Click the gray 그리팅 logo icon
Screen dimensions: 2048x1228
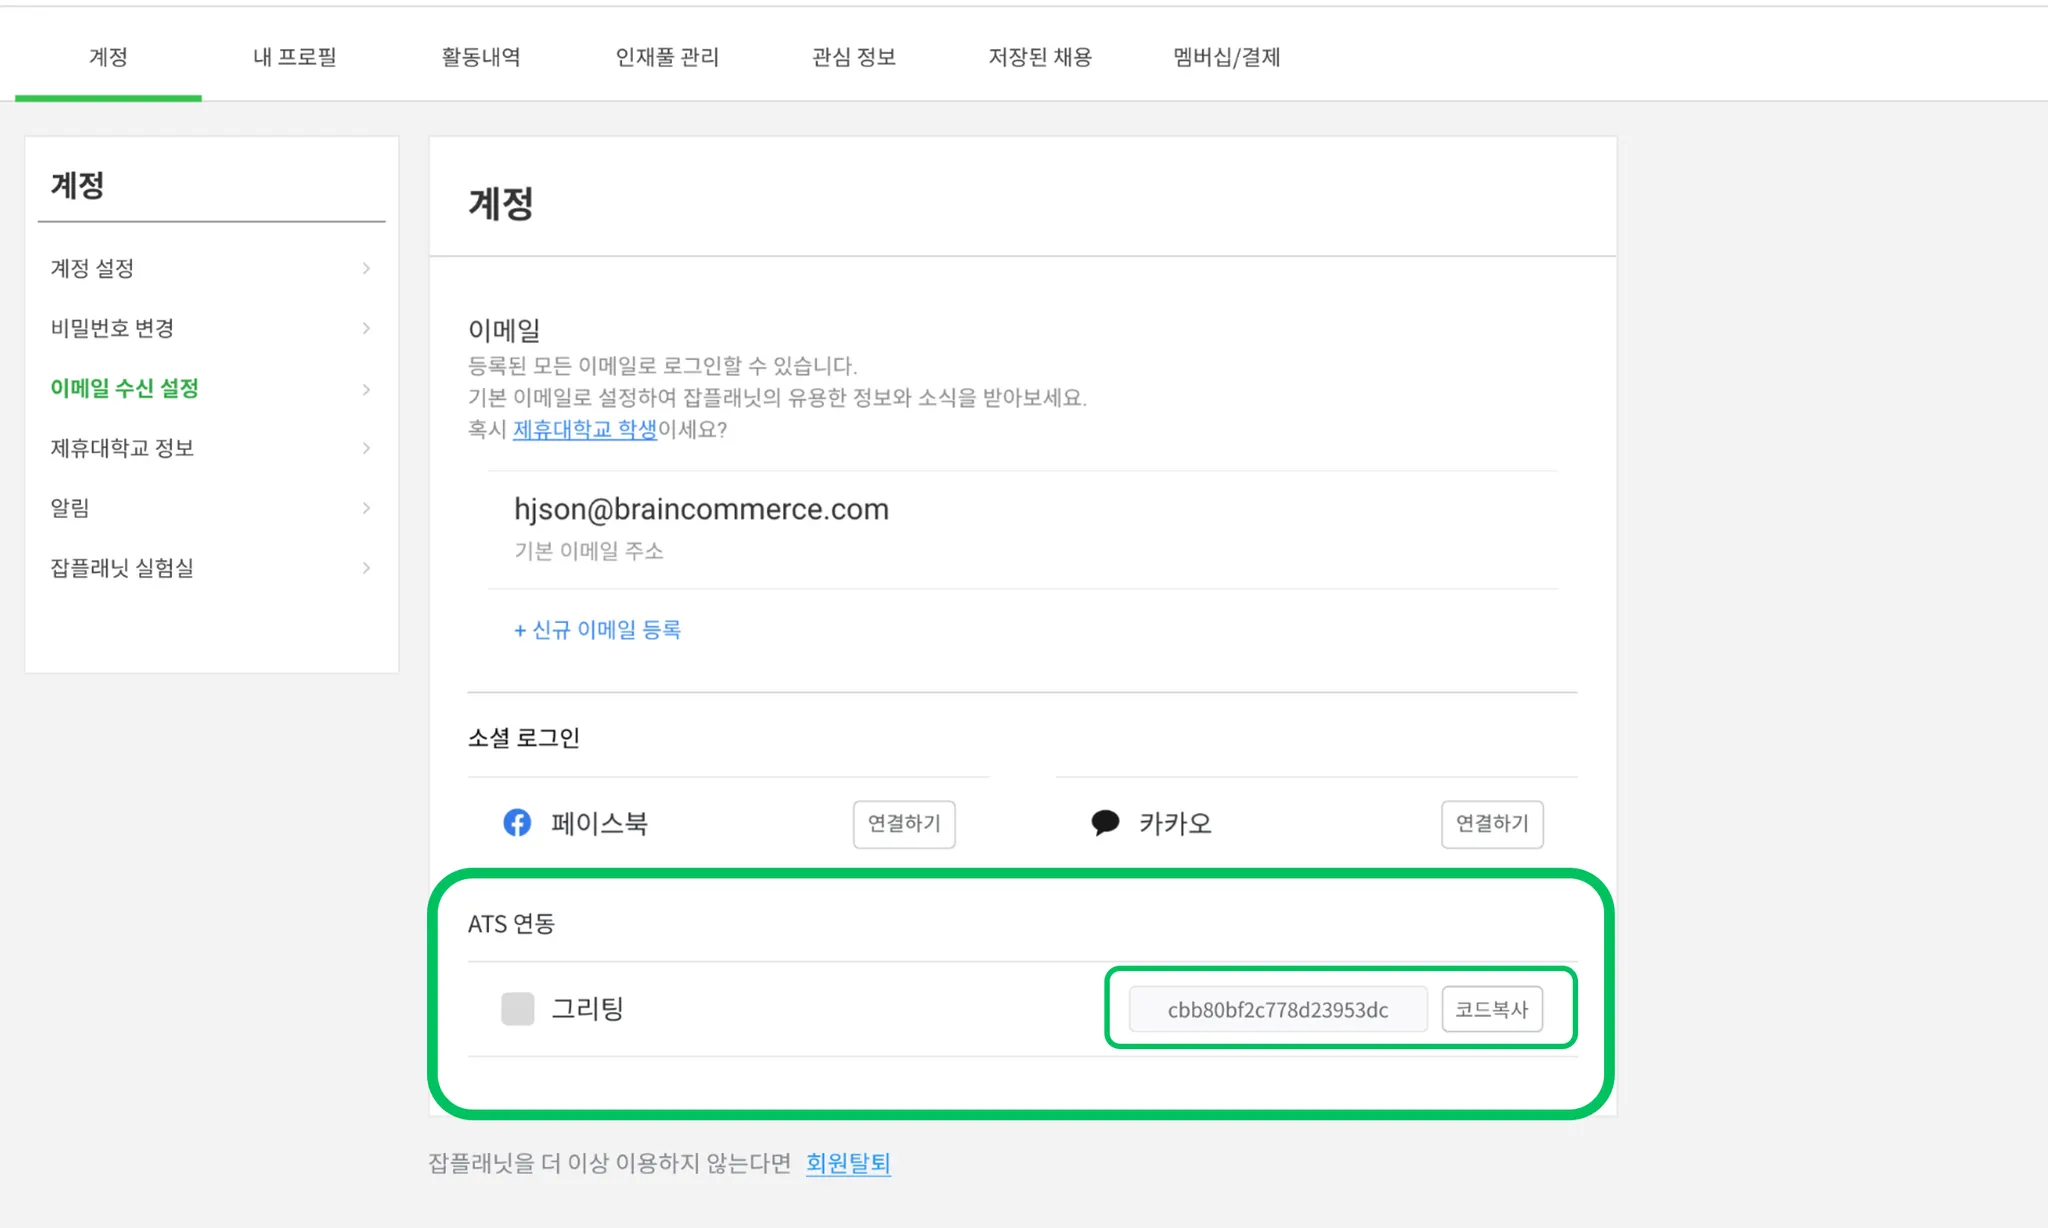pos(517,1008)
